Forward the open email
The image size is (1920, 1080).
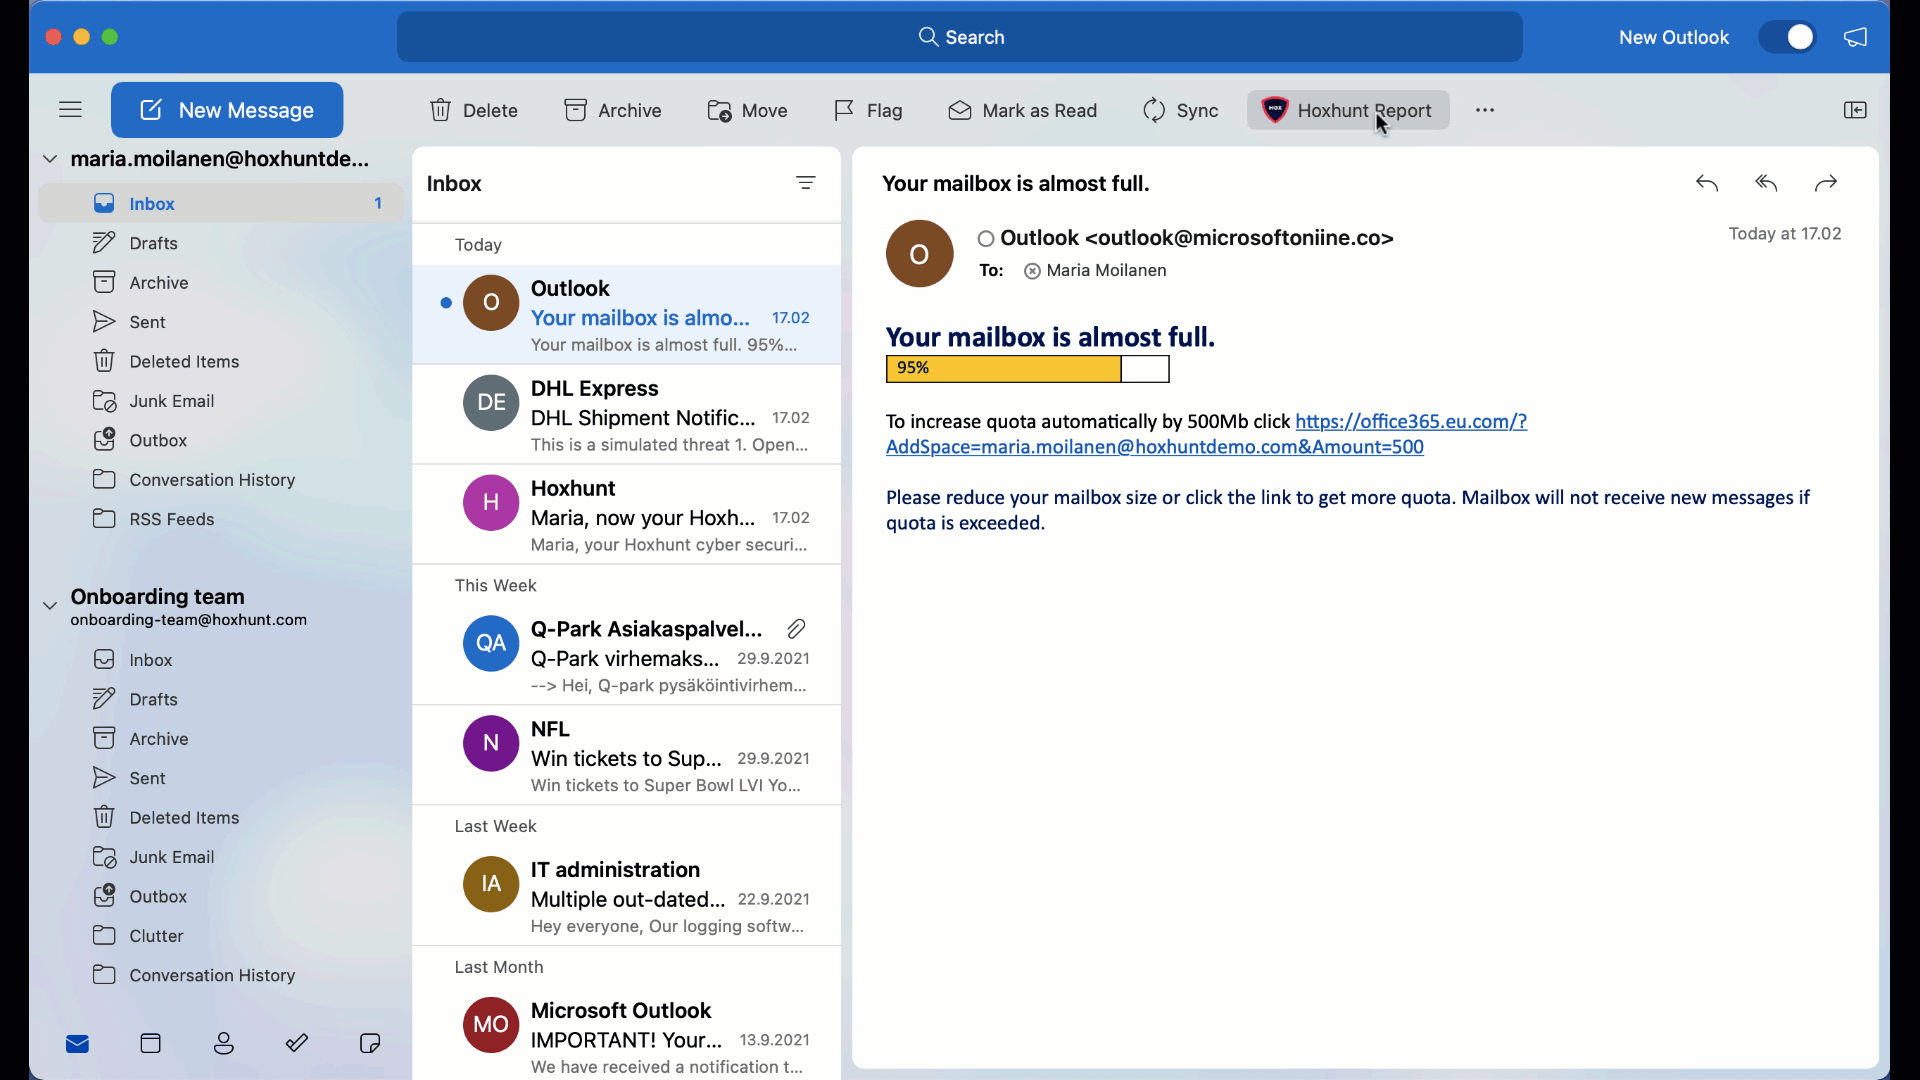click(x=1826, y=183)
